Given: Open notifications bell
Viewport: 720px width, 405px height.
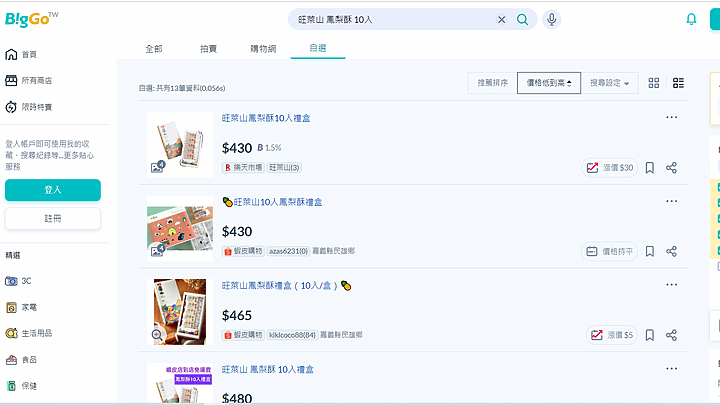Looking at the screenshot, I should pos(691,19).
